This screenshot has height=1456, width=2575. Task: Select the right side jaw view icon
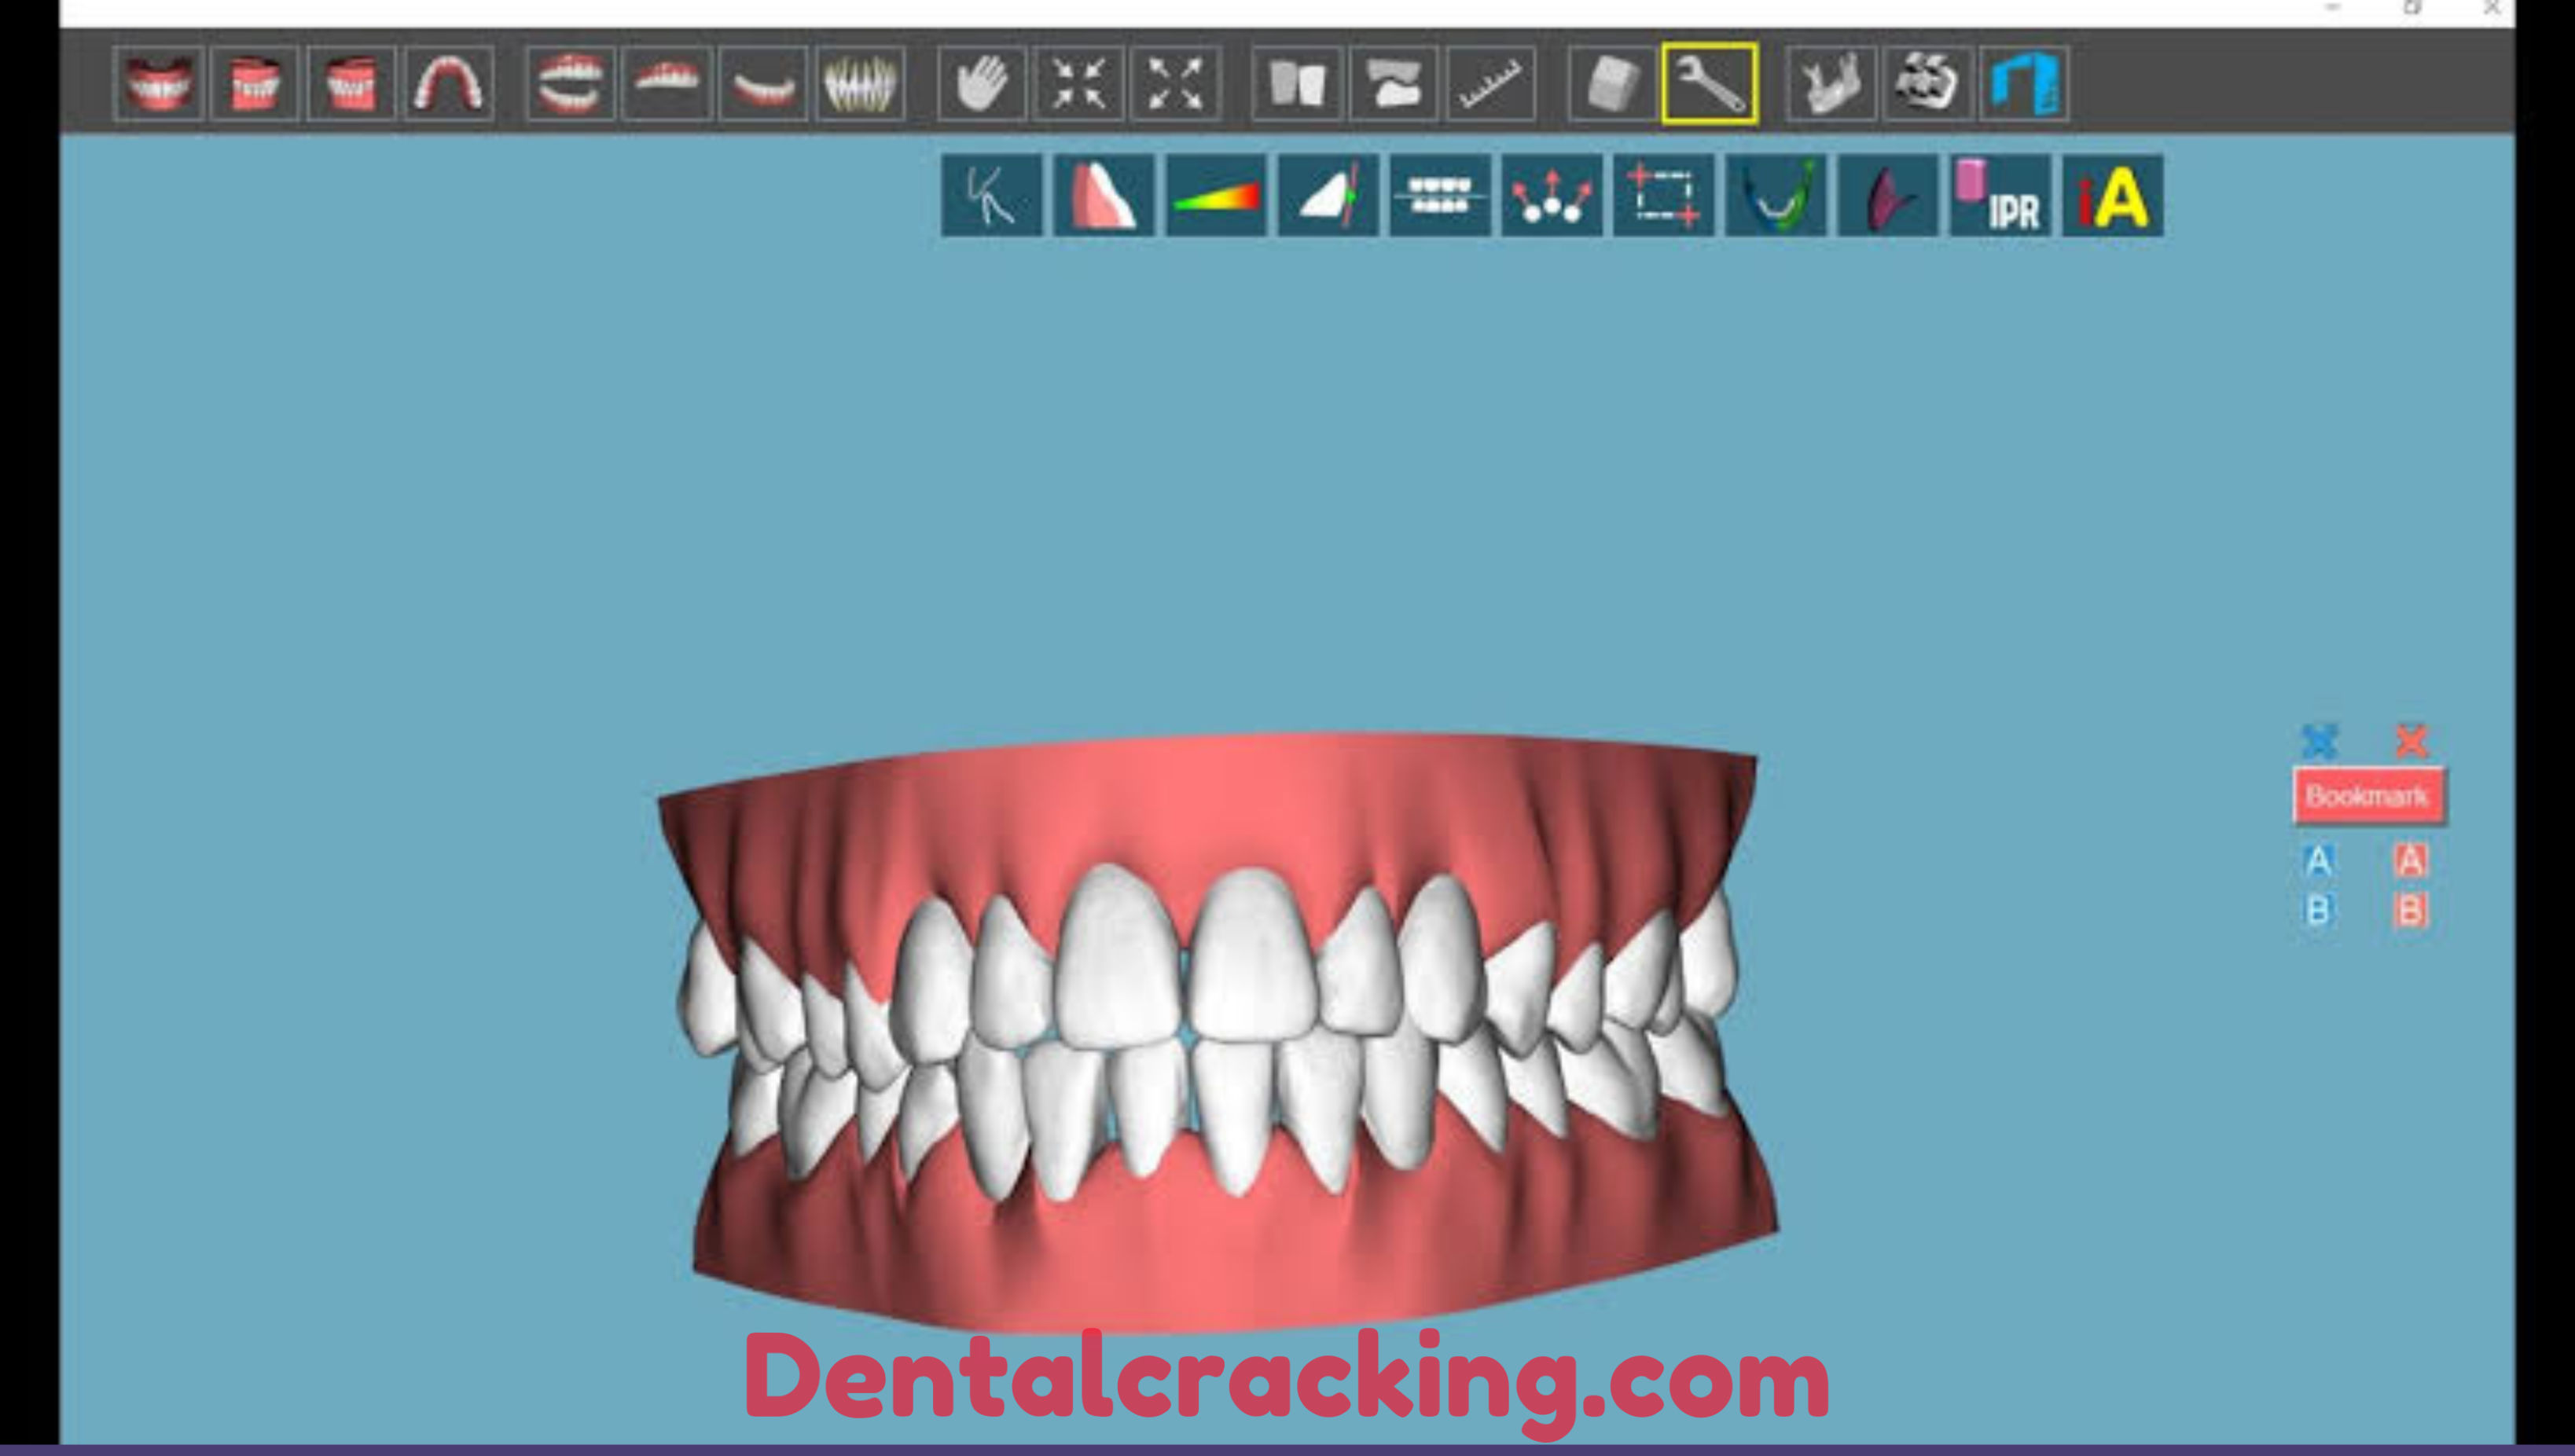pos(254,84)
